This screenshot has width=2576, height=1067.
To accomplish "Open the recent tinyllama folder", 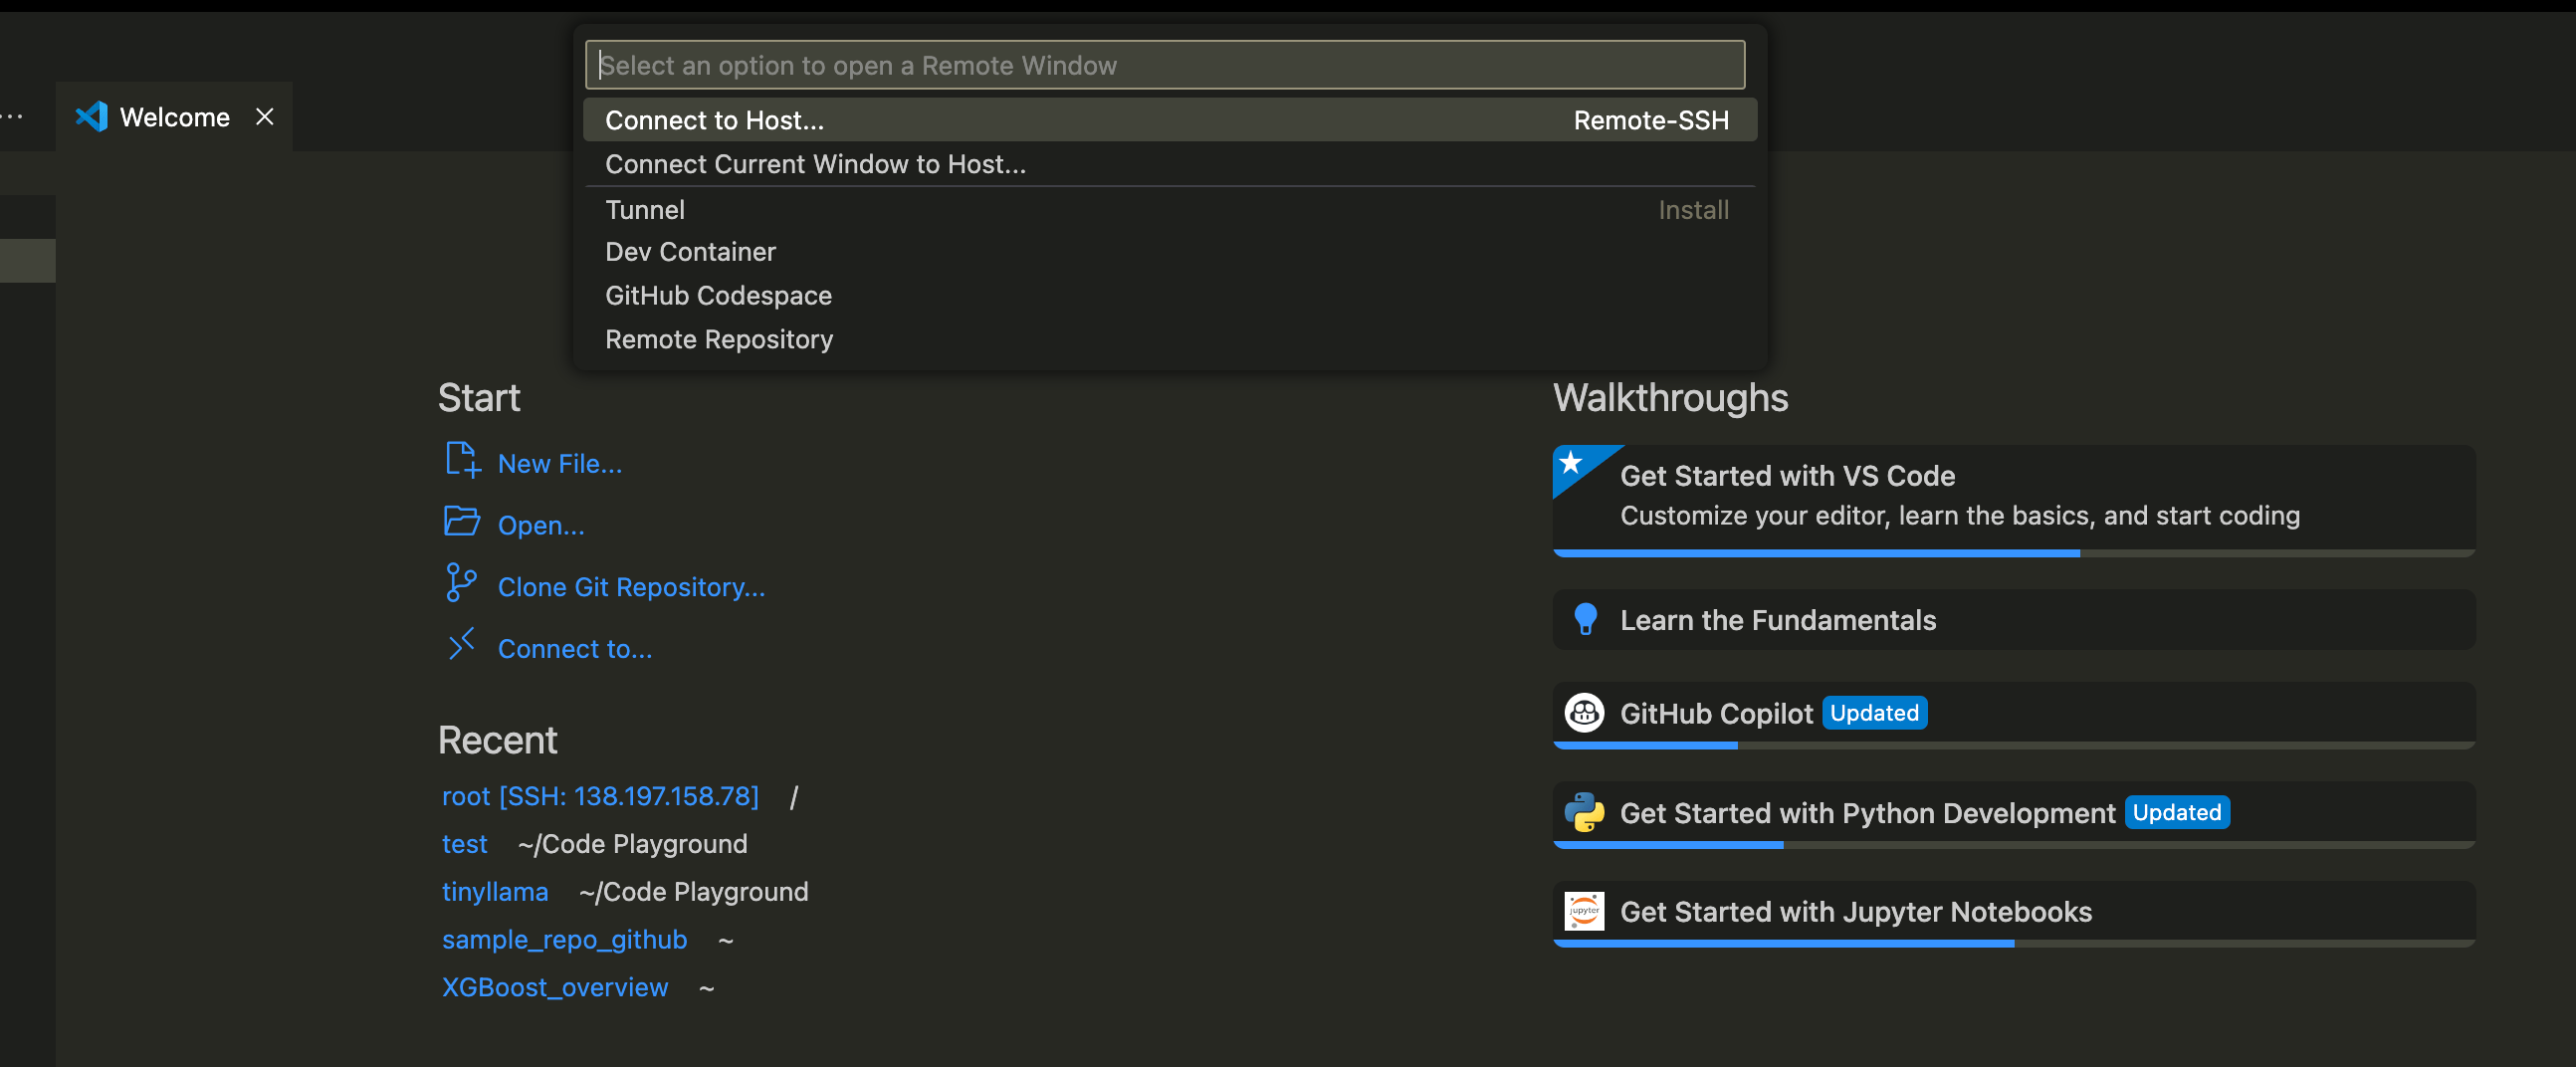I will pyautogui.click(x=495, y=892).
